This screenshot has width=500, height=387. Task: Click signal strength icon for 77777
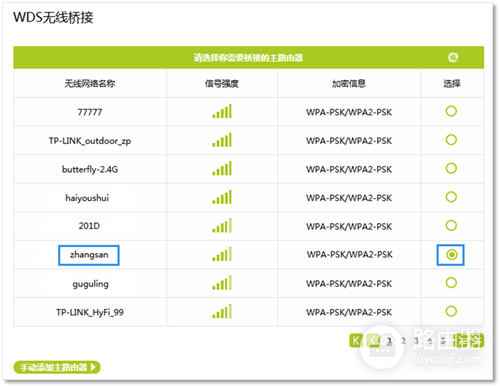pos(222,112)
